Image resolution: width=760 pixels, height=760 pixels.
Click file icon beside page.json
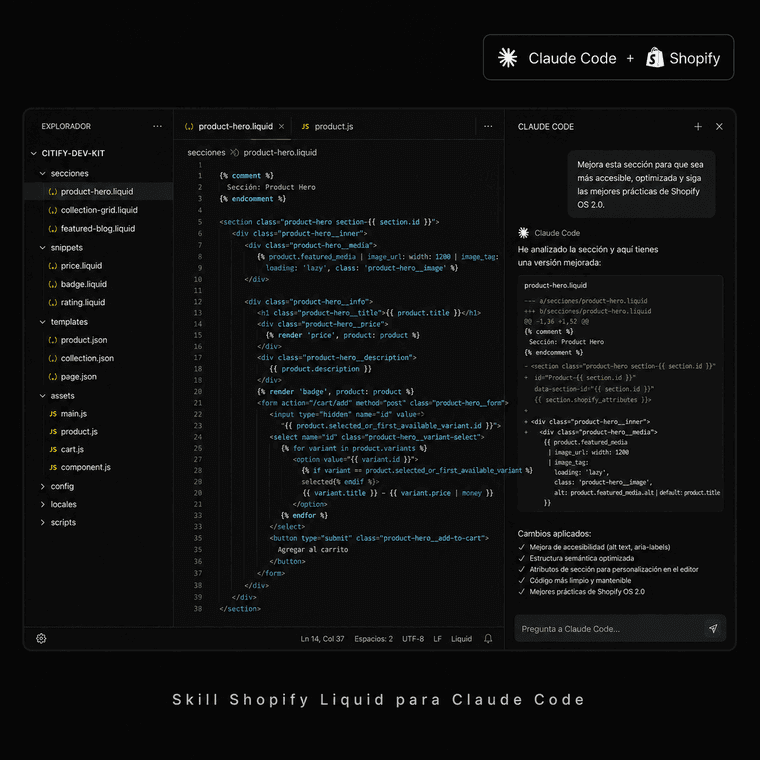[53, 377]
